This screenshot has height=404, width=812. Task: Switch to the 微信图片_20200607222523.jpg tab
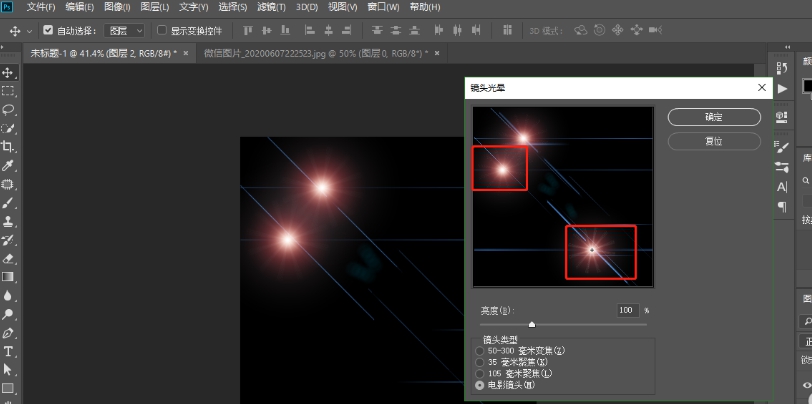coord(313,52)
